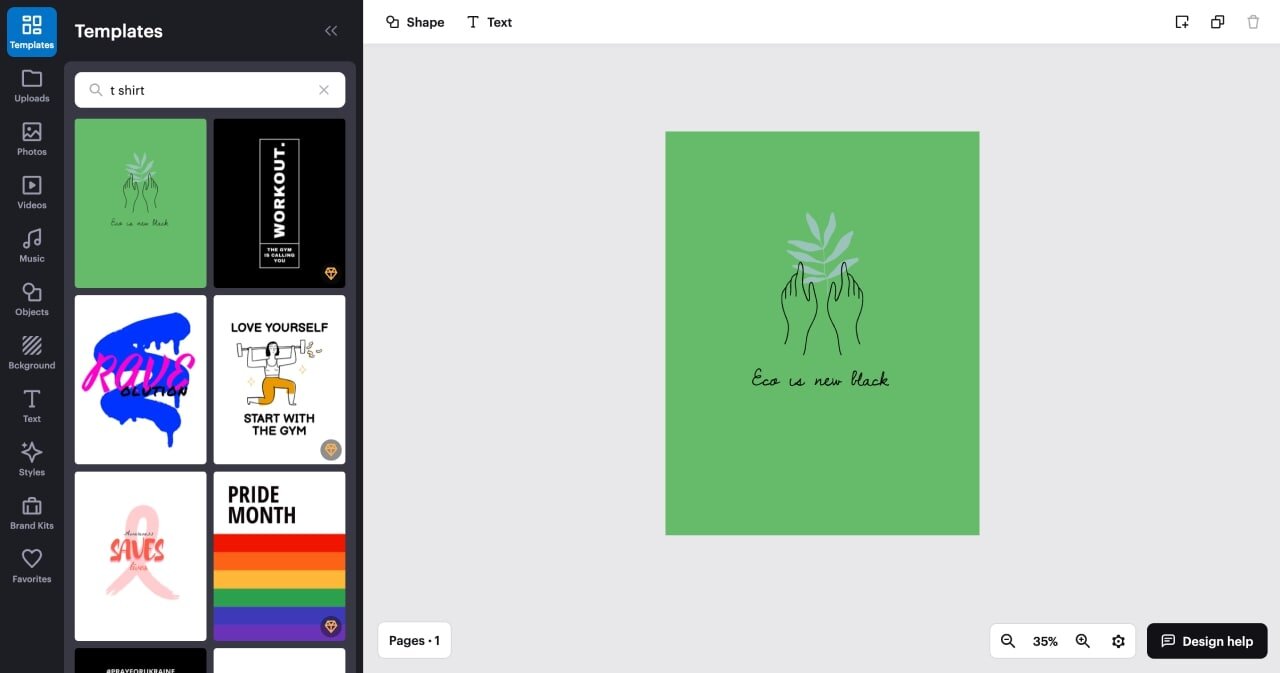Add Text from top toolbar
Viewport: 1280px width, 673px height.
tap(489, 22)
